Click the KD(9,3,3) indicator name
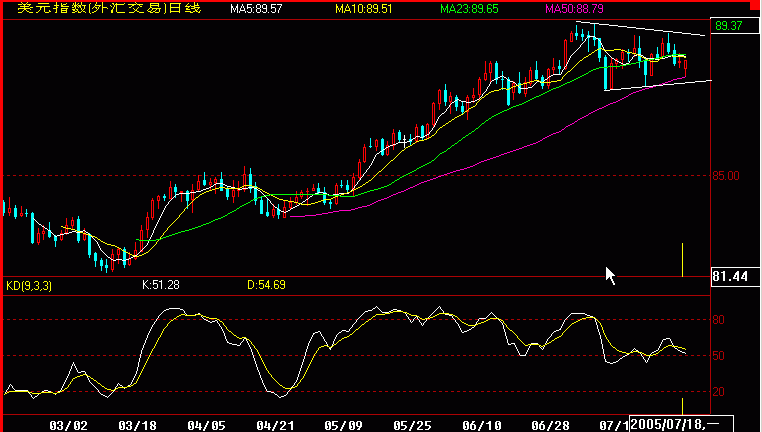The image size is (762, 432). [x=29, y=286]
